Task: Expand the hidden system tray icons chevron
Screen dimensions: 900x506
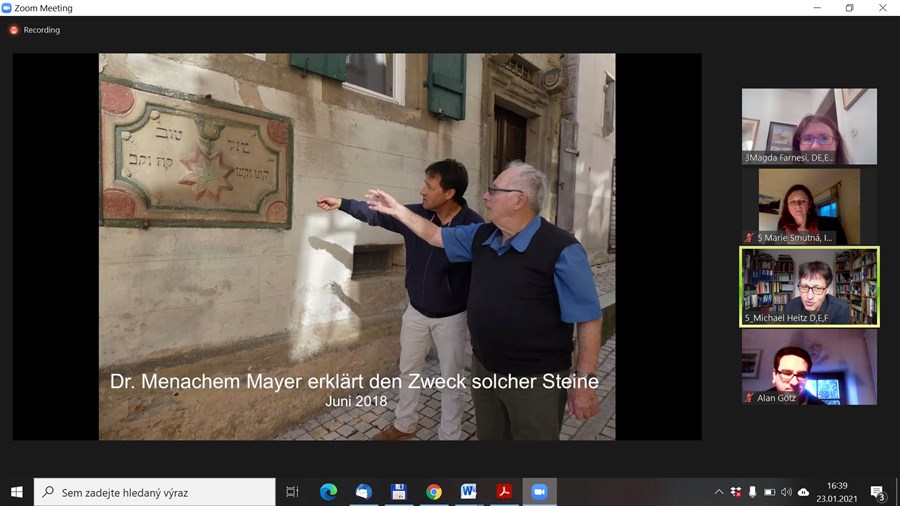Action: pyautogui.click(x=718, y=492)
